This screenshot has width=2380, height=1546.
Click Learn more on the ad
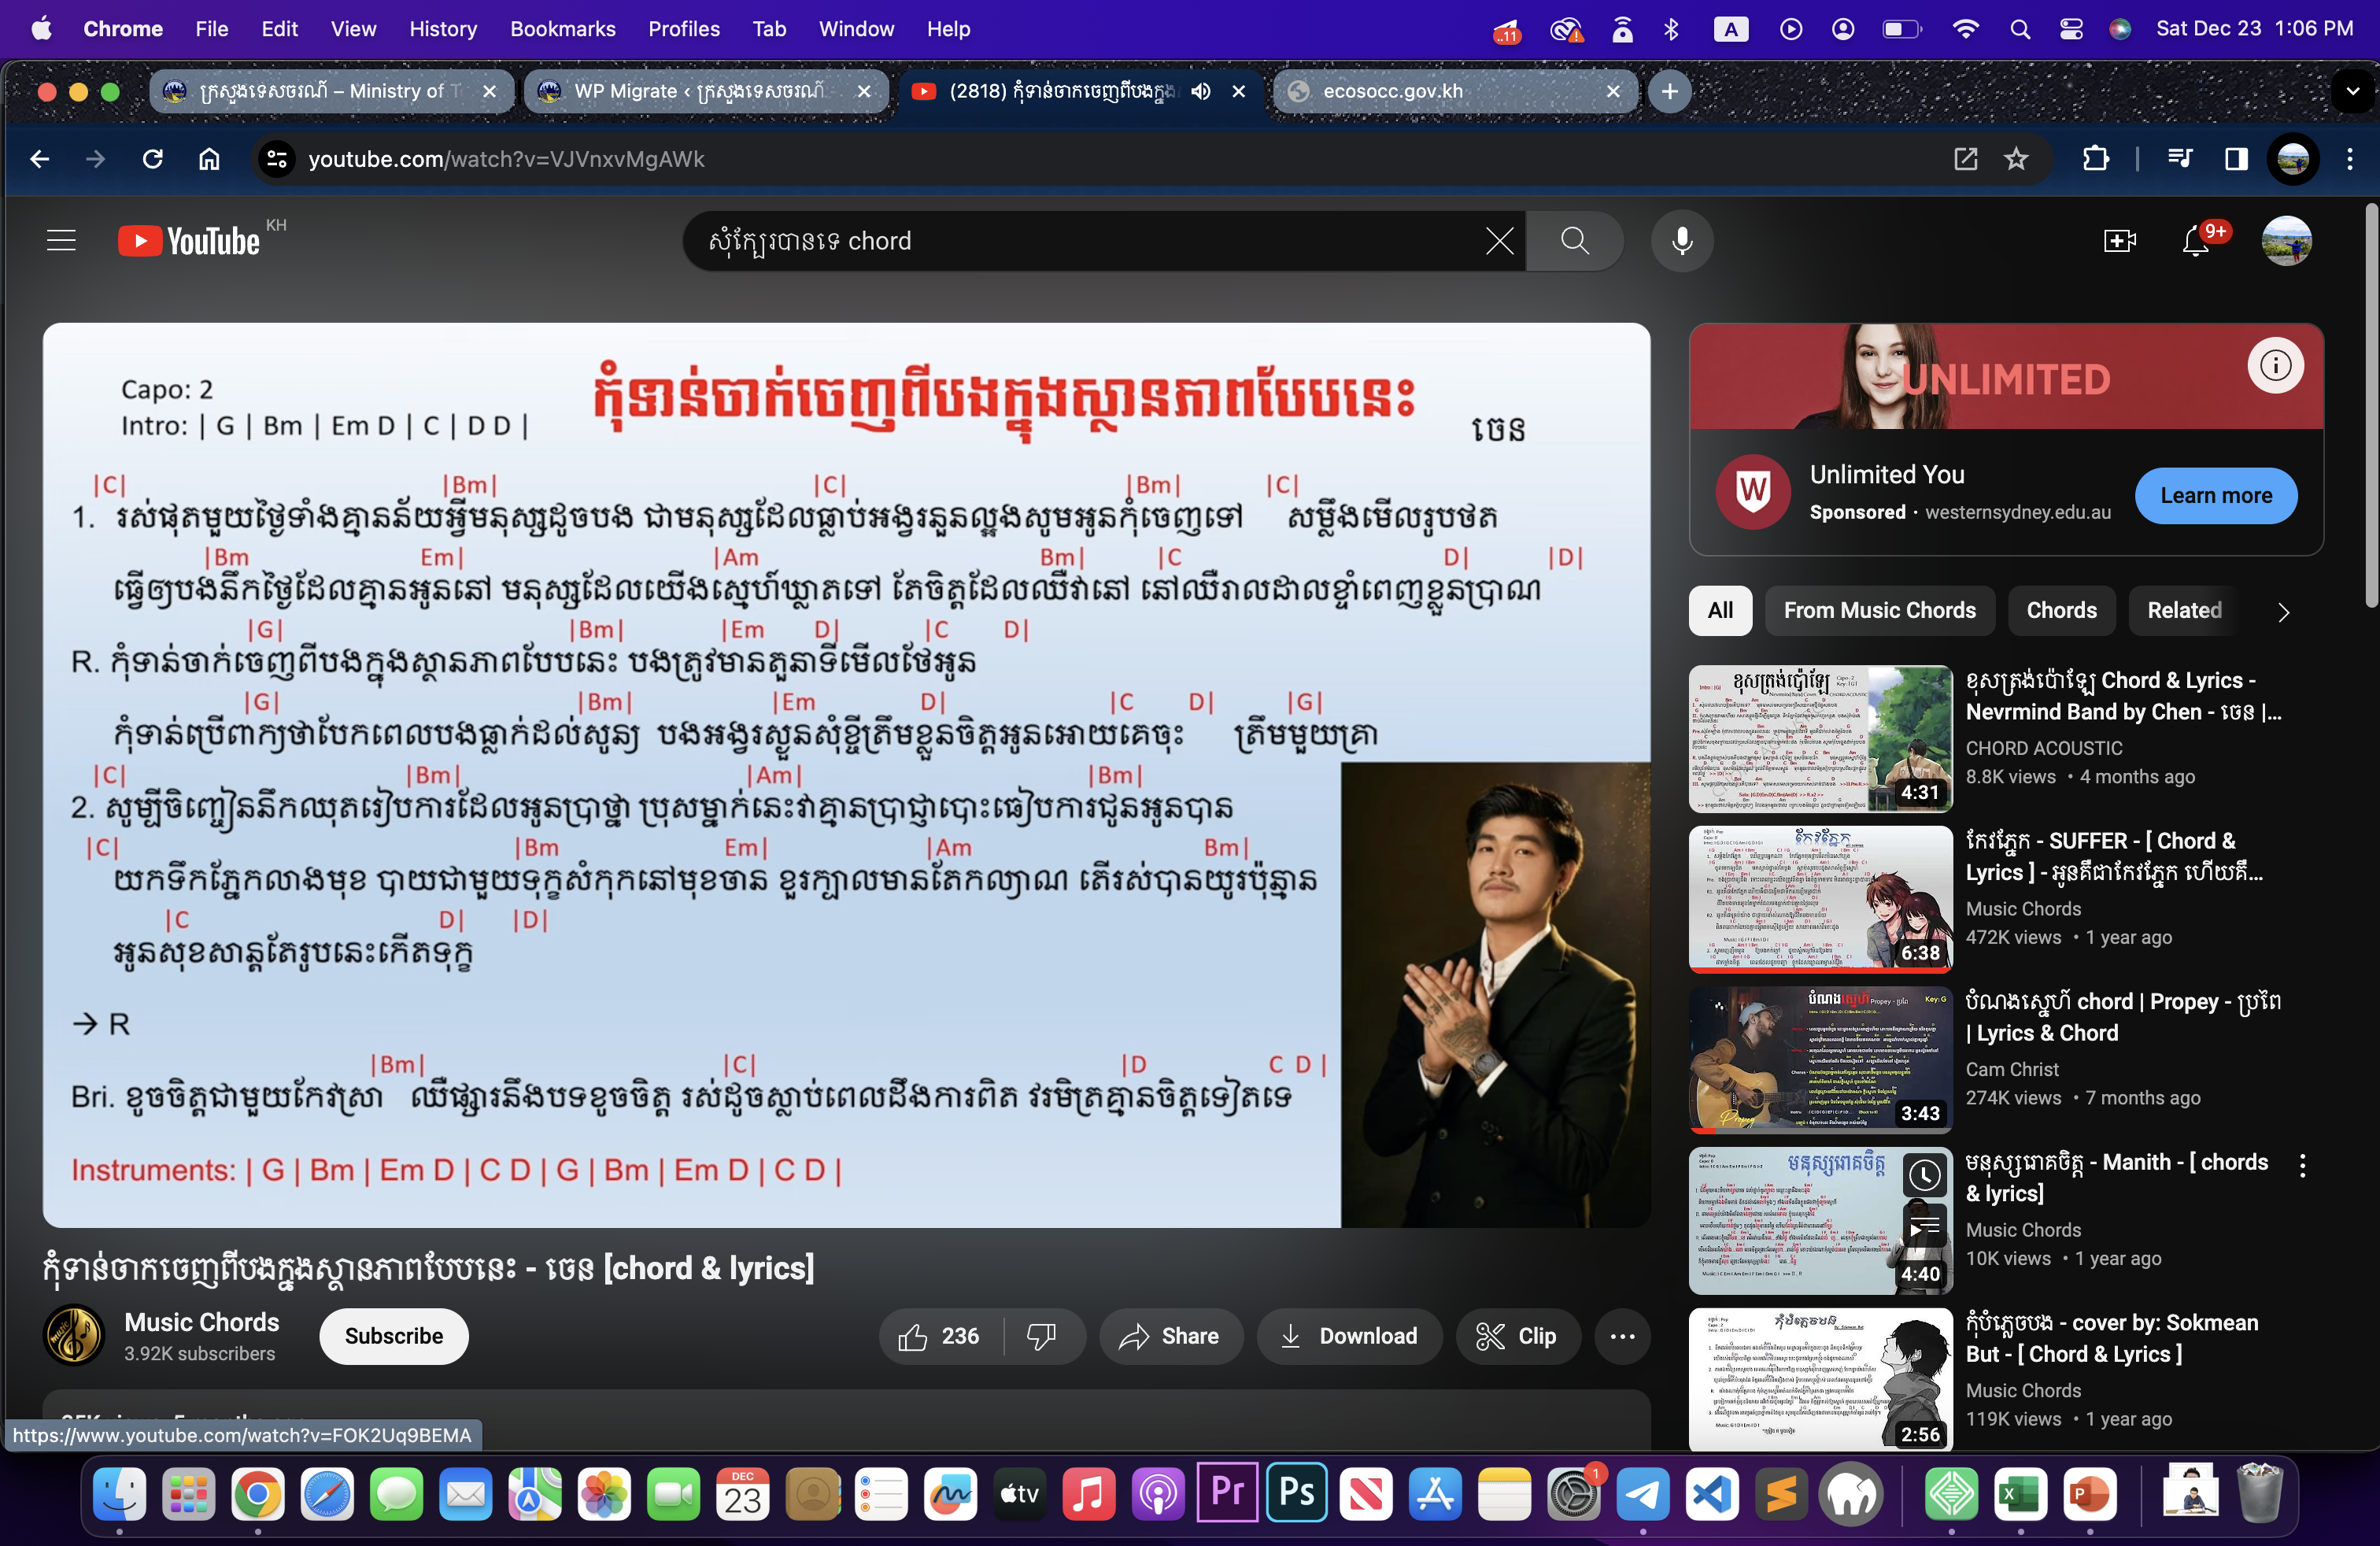coord(2215,496)
